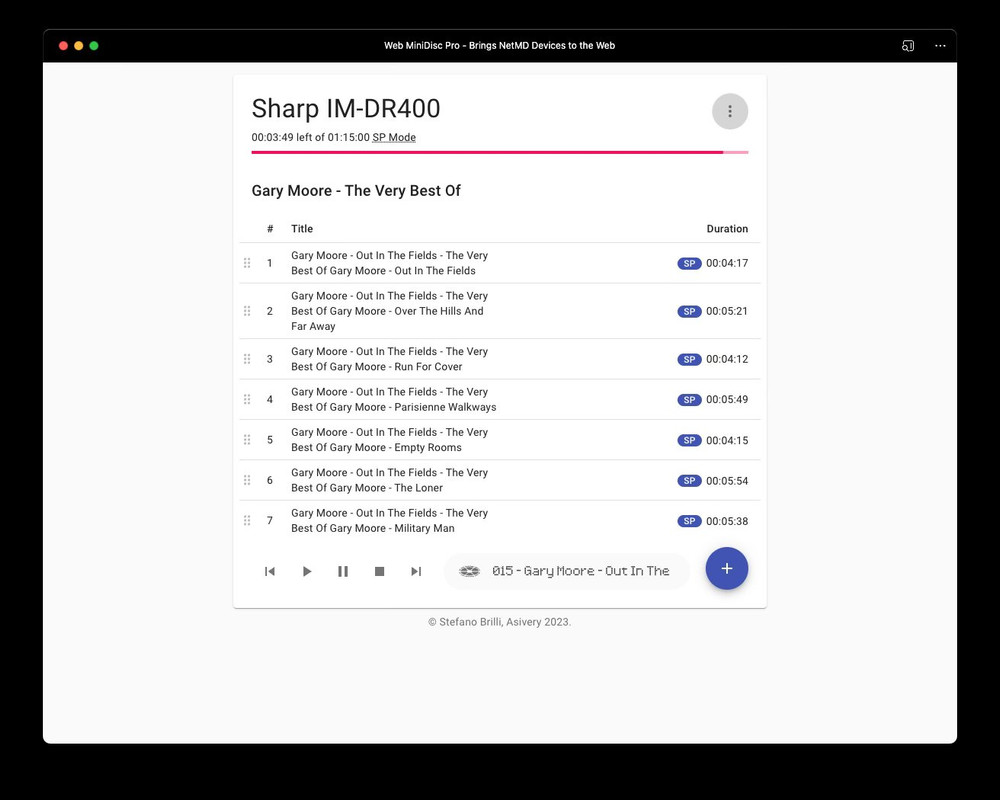This screenshot has height=800, width=1000.
Task: Grab the drag handle for track 6
Action: click(x=247, y=480)
